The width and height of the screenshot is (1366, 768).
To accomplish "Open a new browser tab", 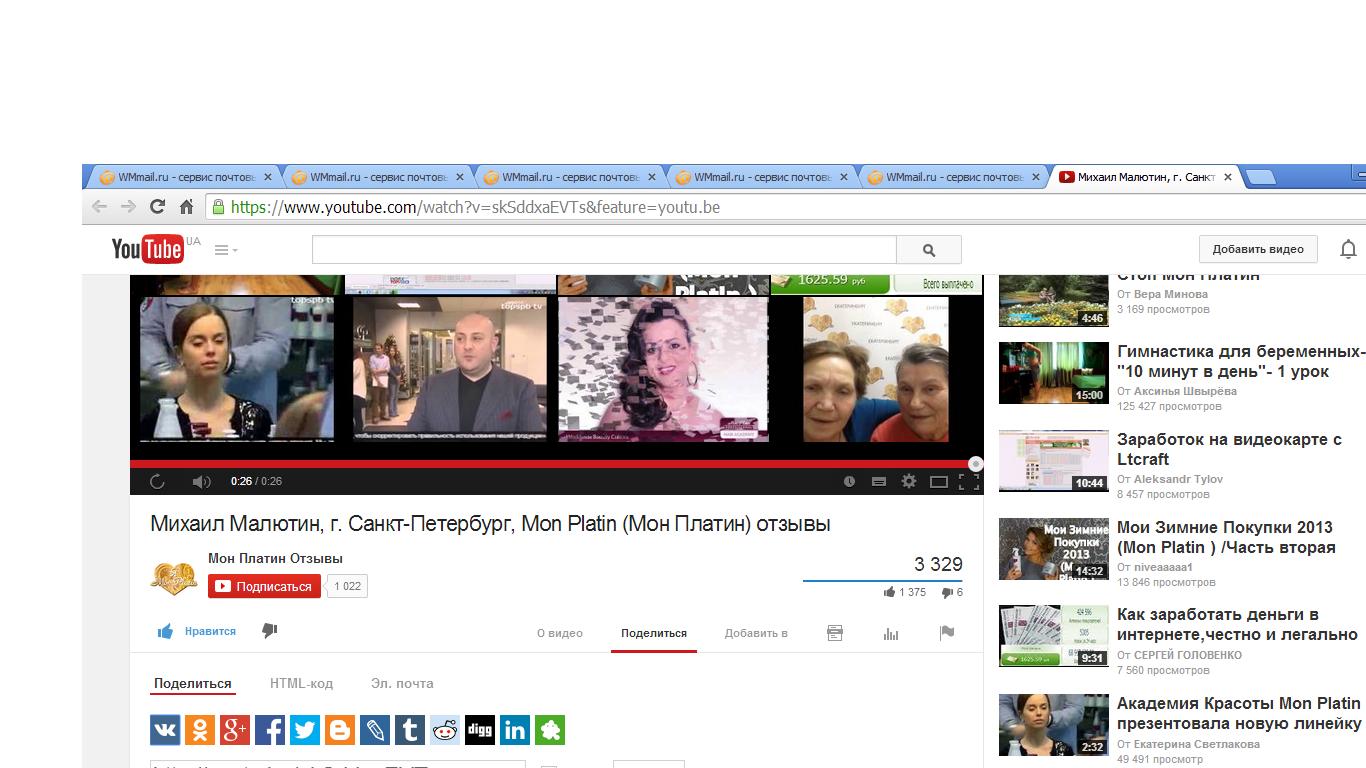I will click(1260, 178).
